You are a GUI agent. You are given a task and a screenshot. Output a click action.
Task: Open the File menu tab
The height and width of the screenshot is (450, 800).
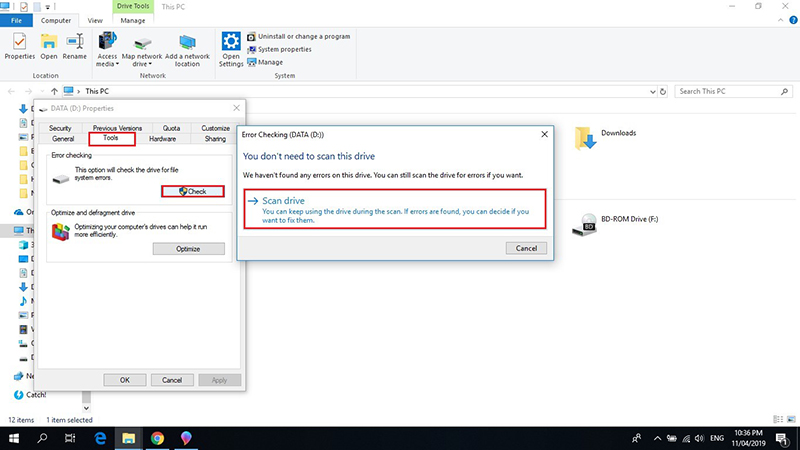pos(16,20)
